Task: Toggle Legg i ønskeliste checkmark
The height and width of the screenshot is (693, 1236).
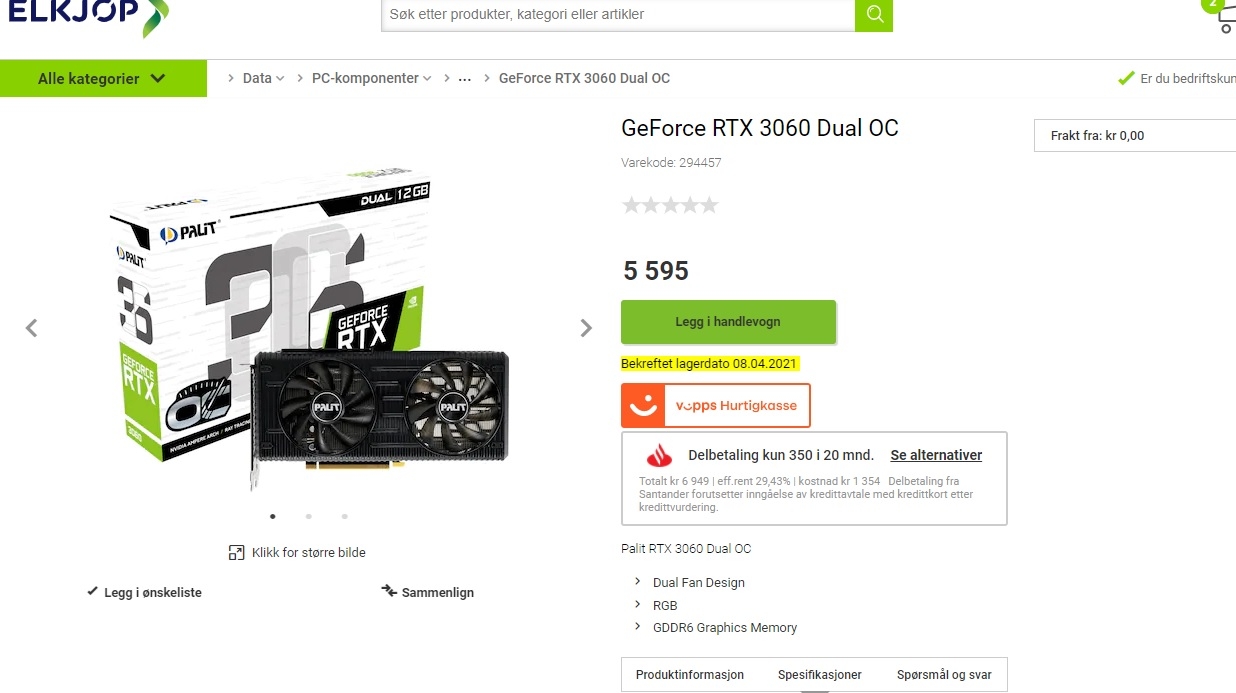Action: point(93,591)
